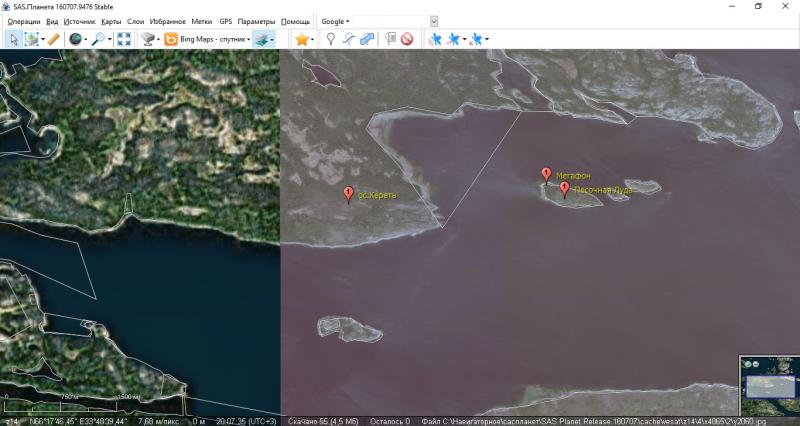Viewport: 800px width, 426px height.
Task: Select the arrow cursor move tool
Action: pyautogui.click(x=14, y=39)
